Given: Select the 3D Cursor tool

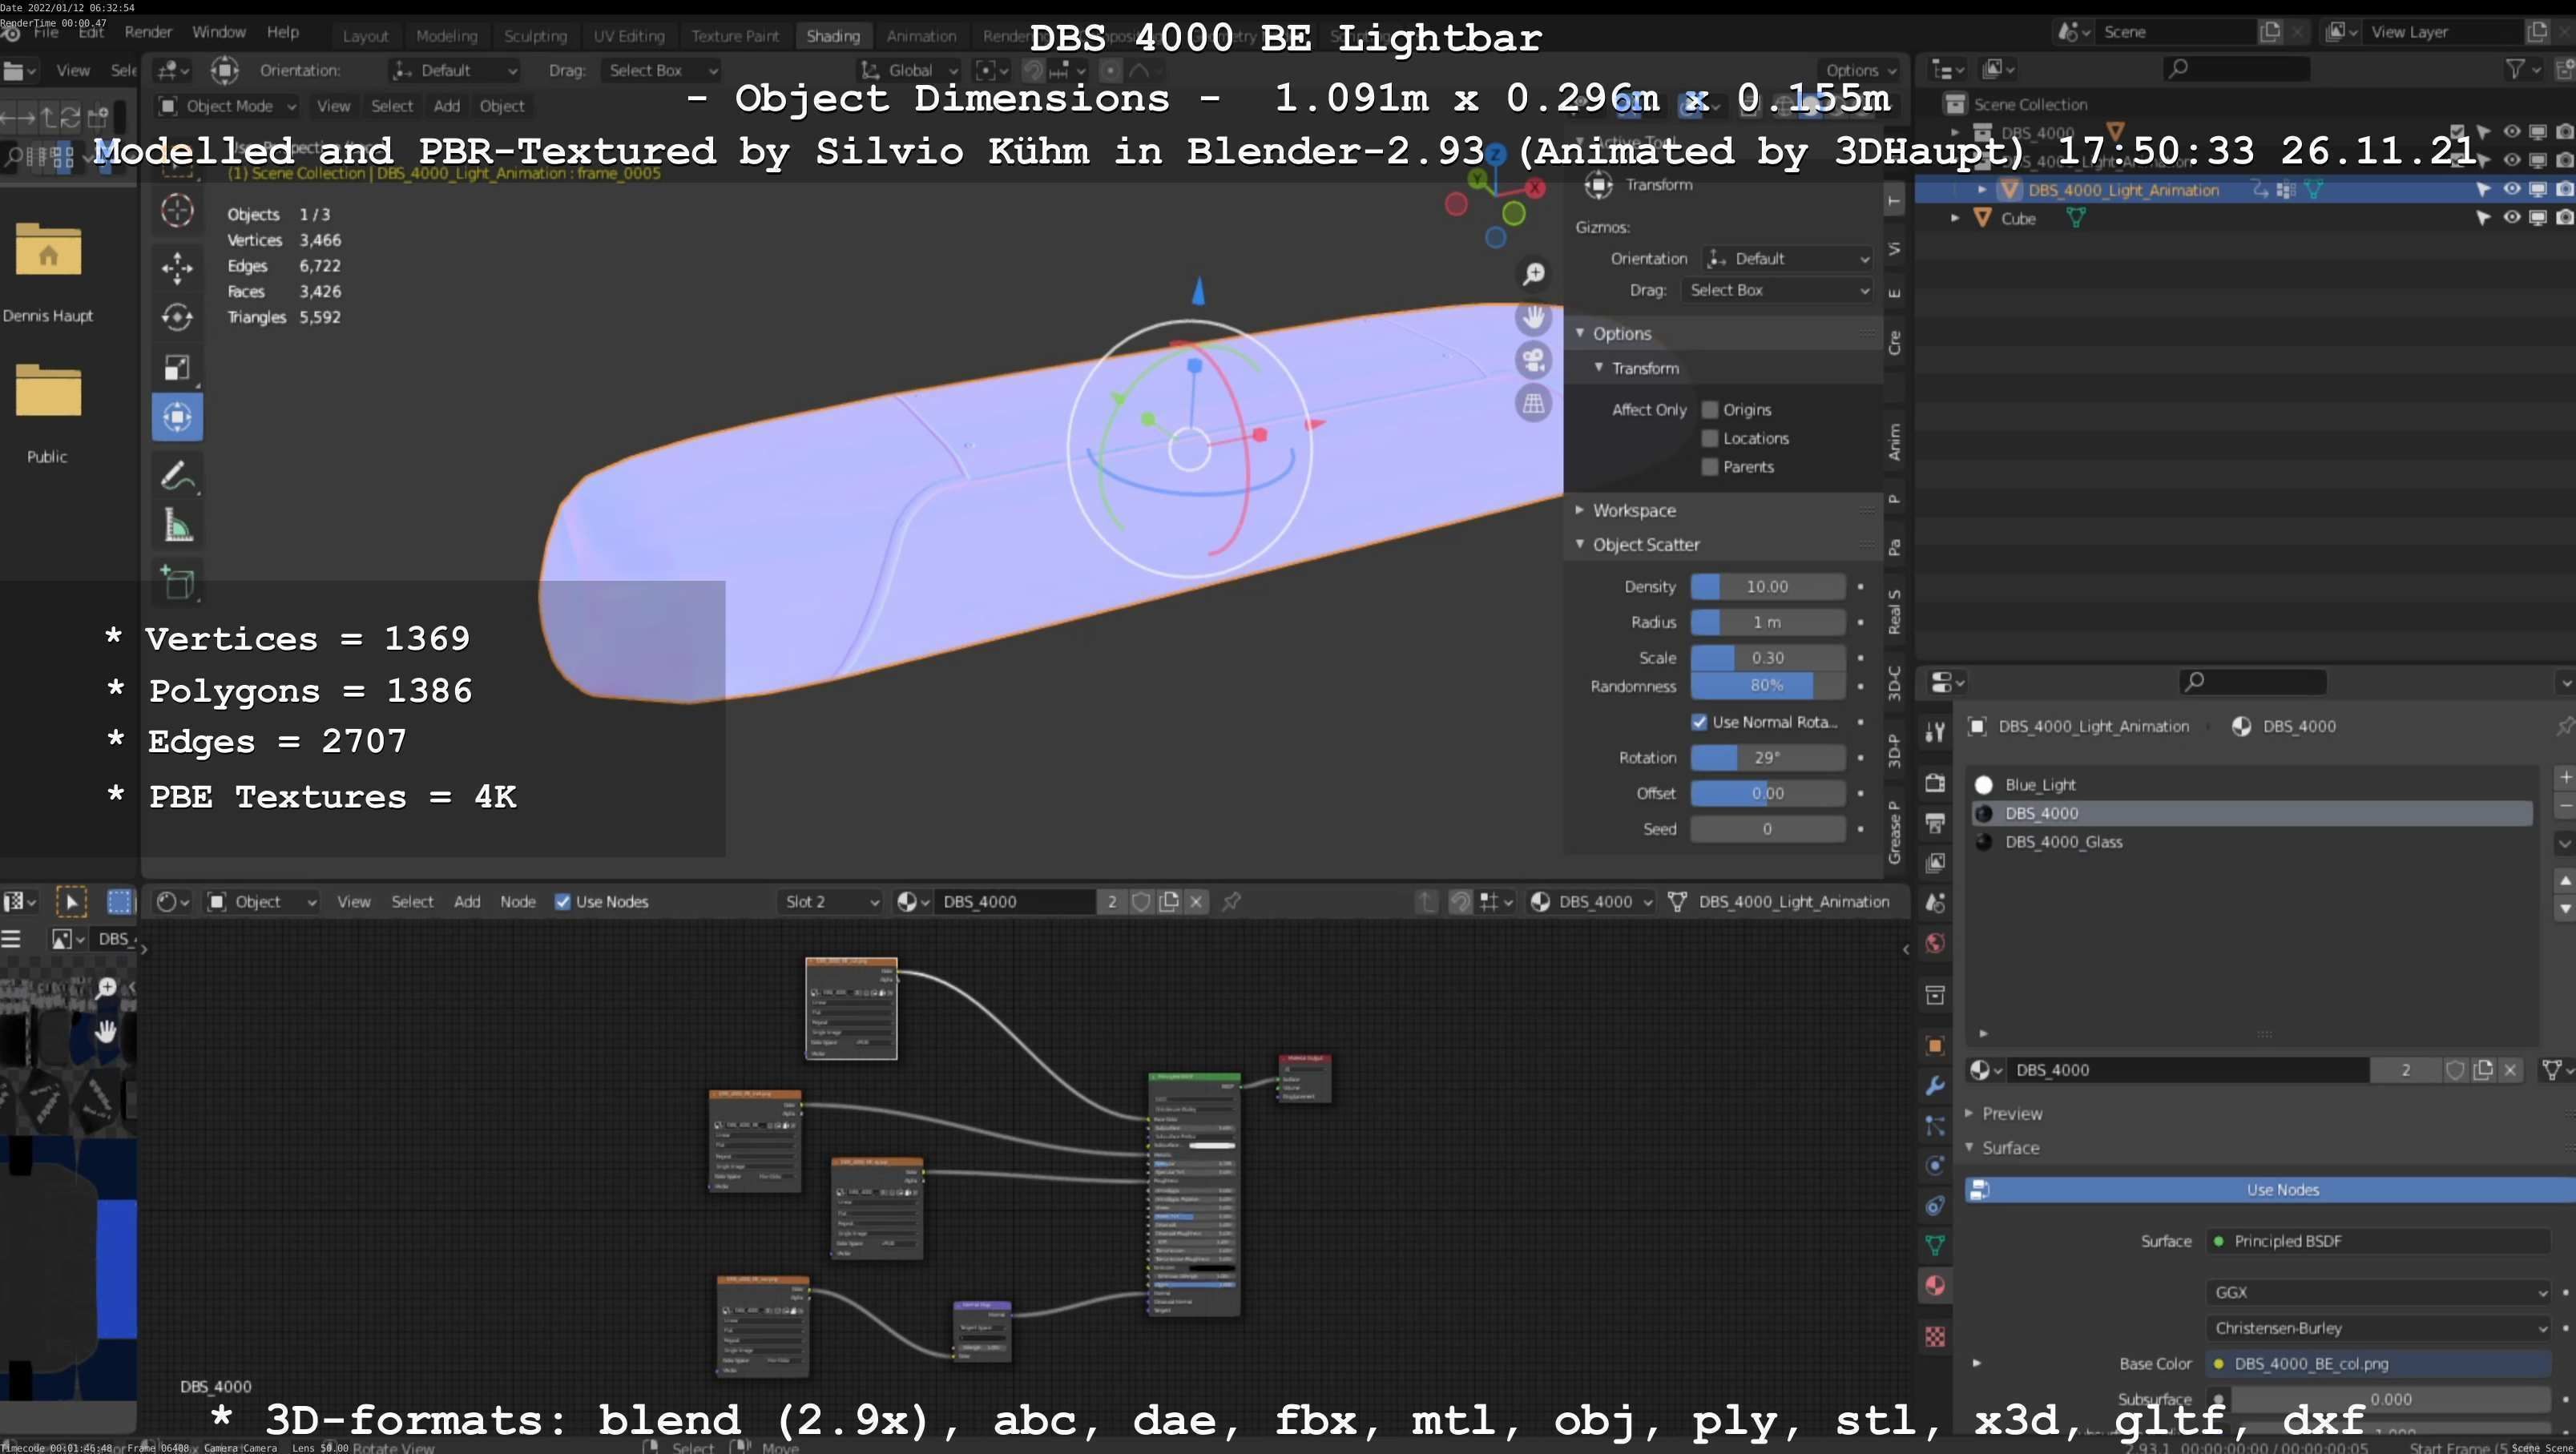Looking at the screenshot, I should [x=177, y=211].
